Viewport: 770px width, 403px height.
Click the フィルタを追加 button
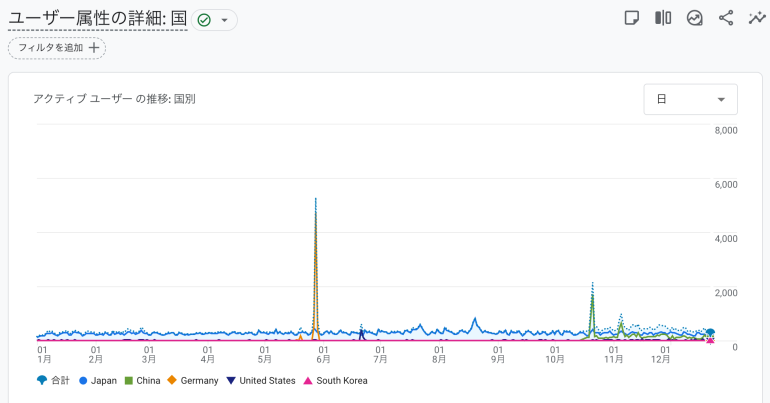point(57,47)
